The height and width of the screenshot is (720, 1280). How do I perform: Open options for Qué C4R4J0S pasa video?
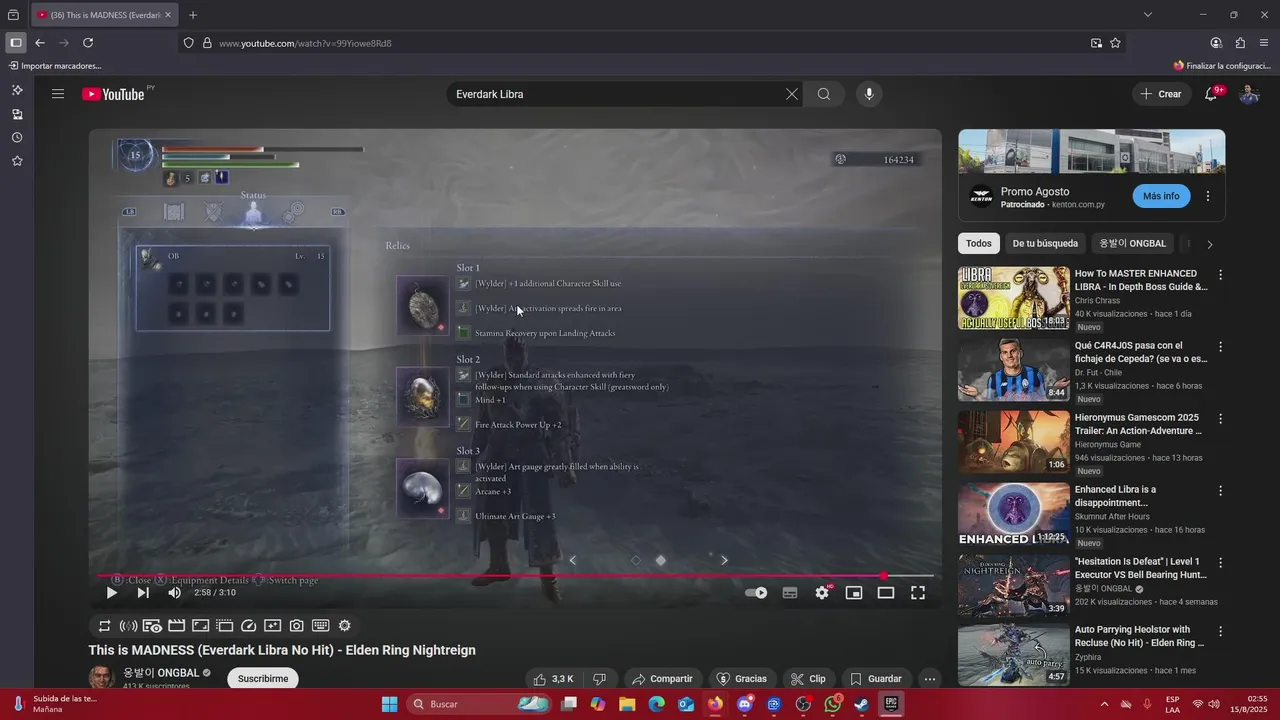coord(1220,346)
